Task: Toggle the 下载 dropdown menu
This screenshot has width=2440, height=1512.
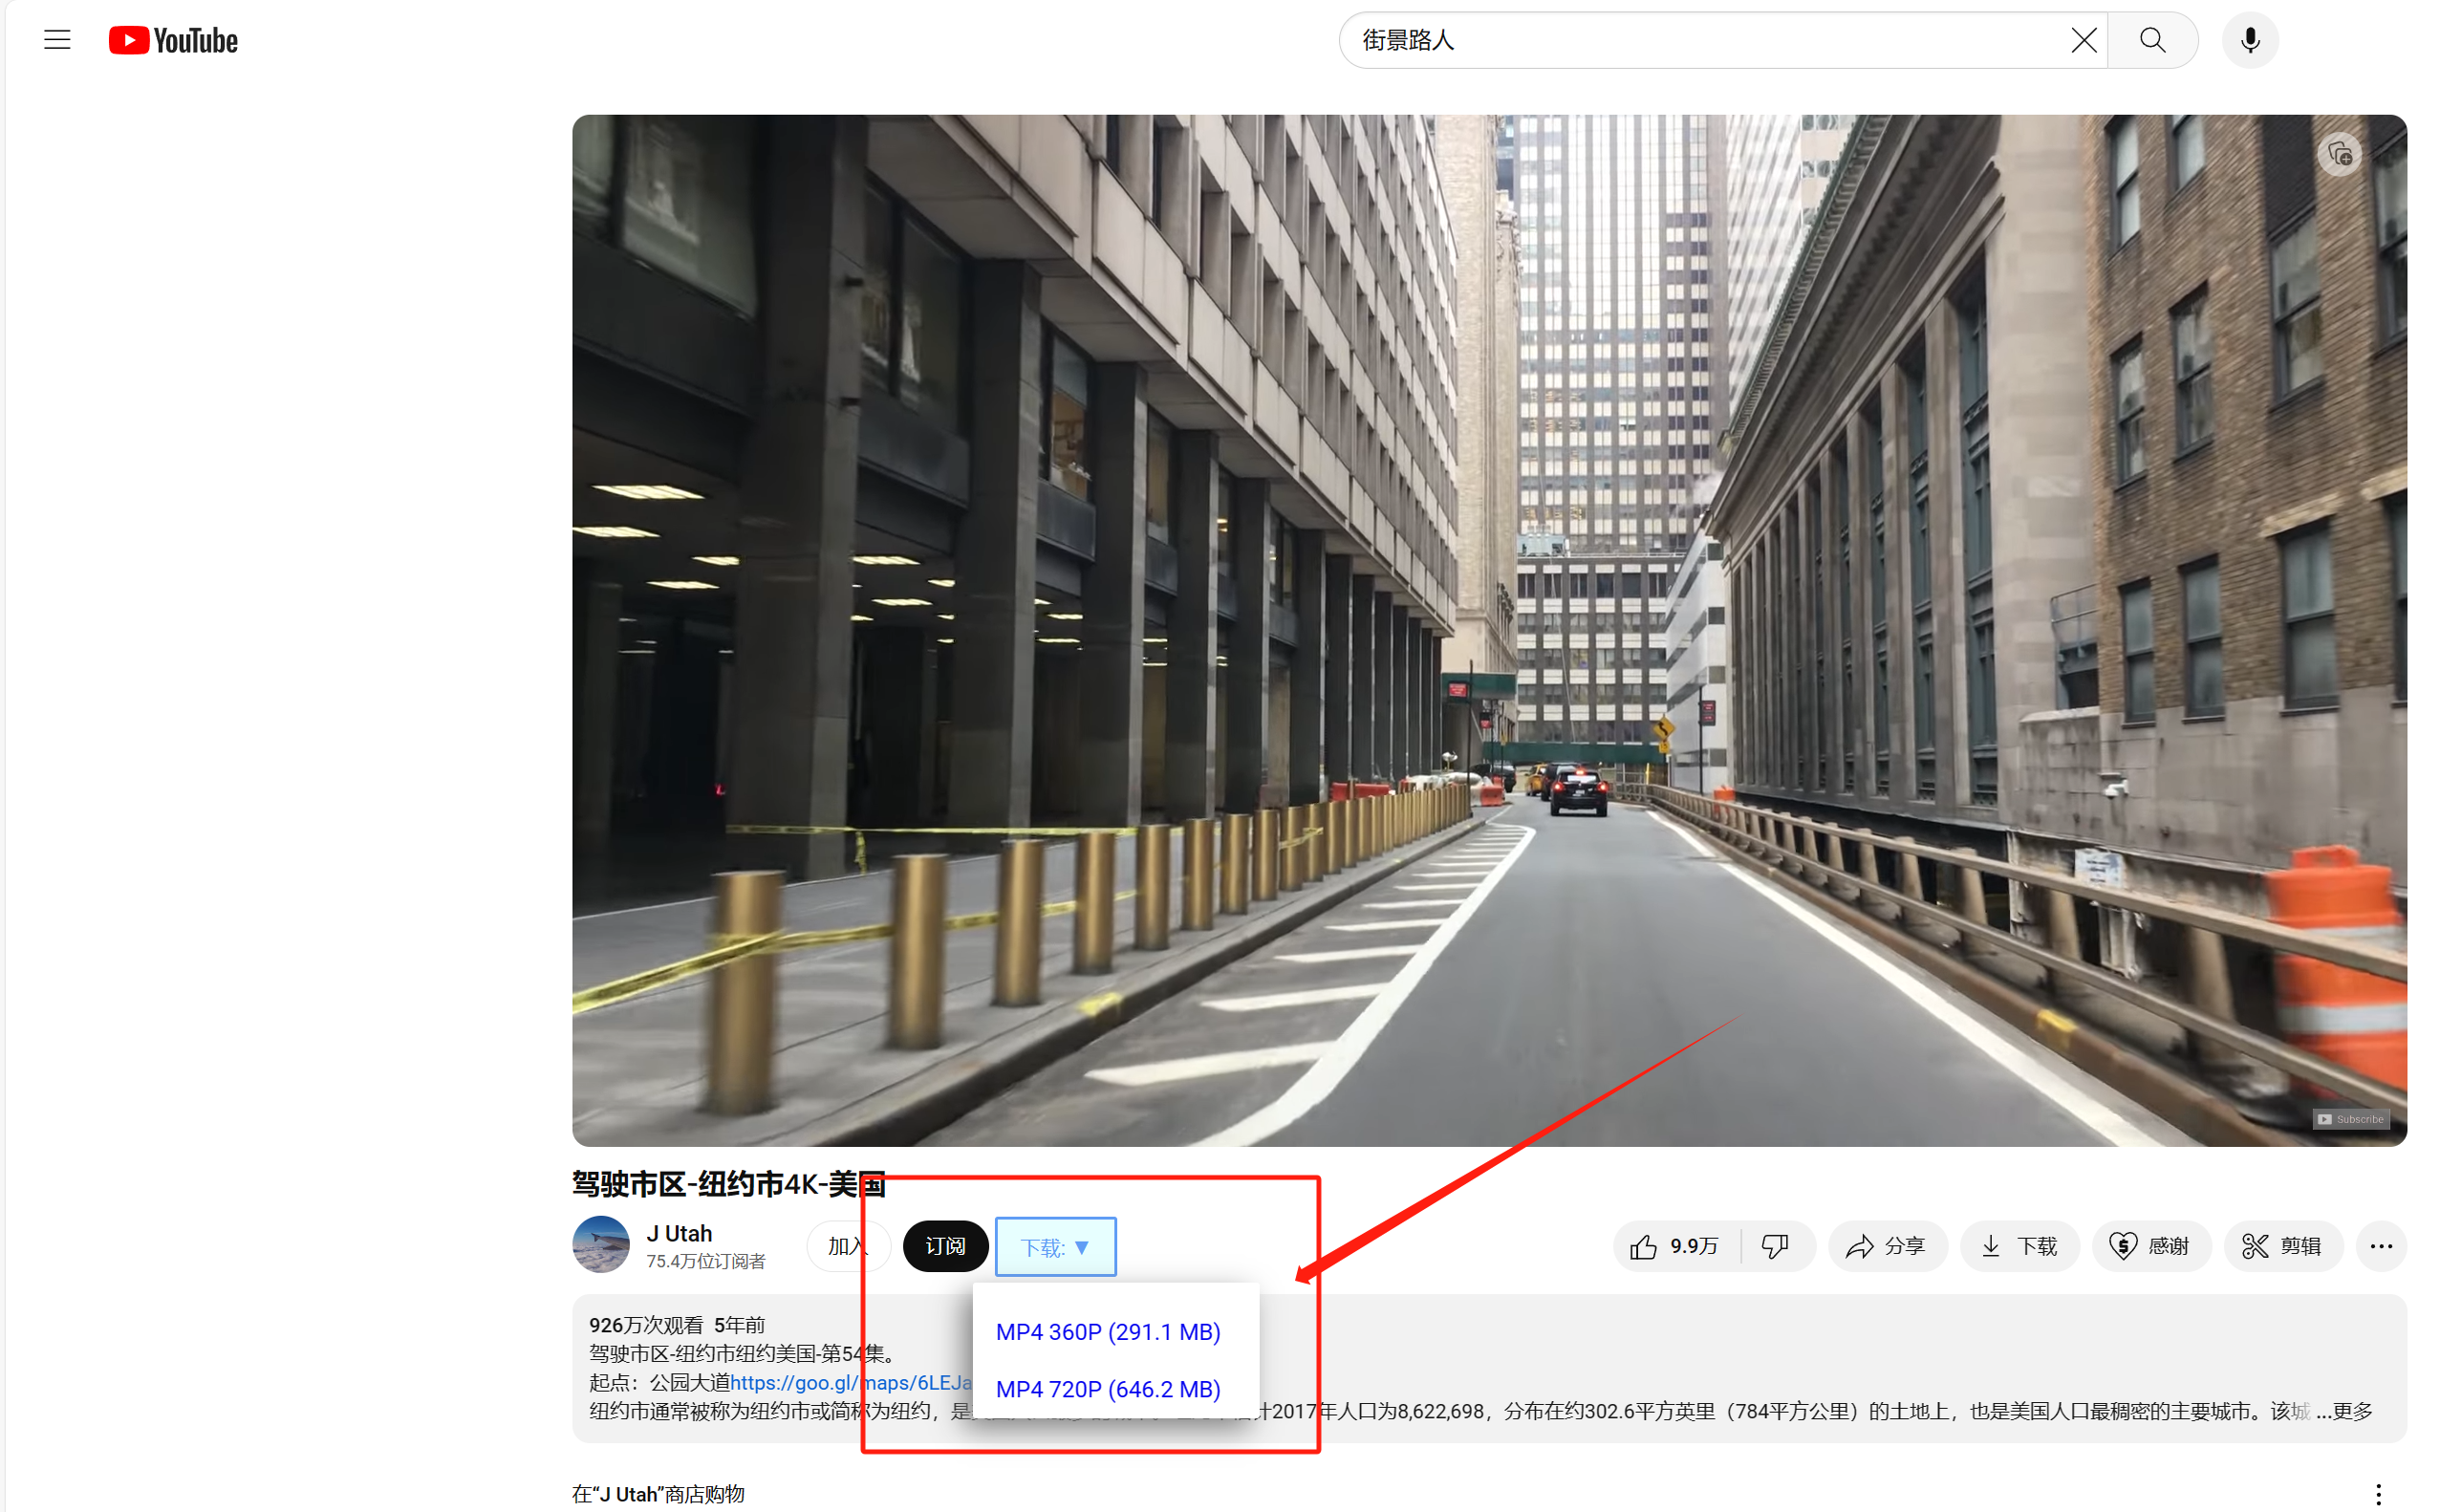Action: tap(1055, 1247)
